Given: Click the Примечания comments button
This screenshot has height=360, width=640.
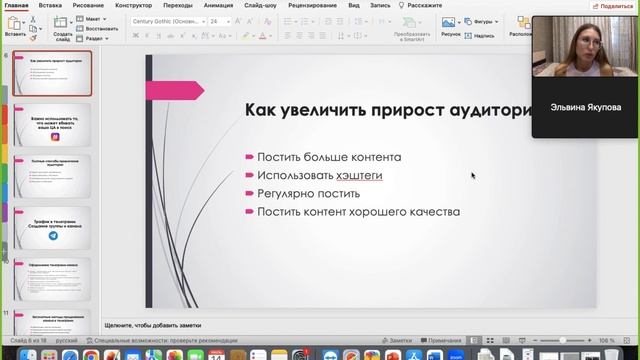Looking at the screenshot, I should (441, 340).
